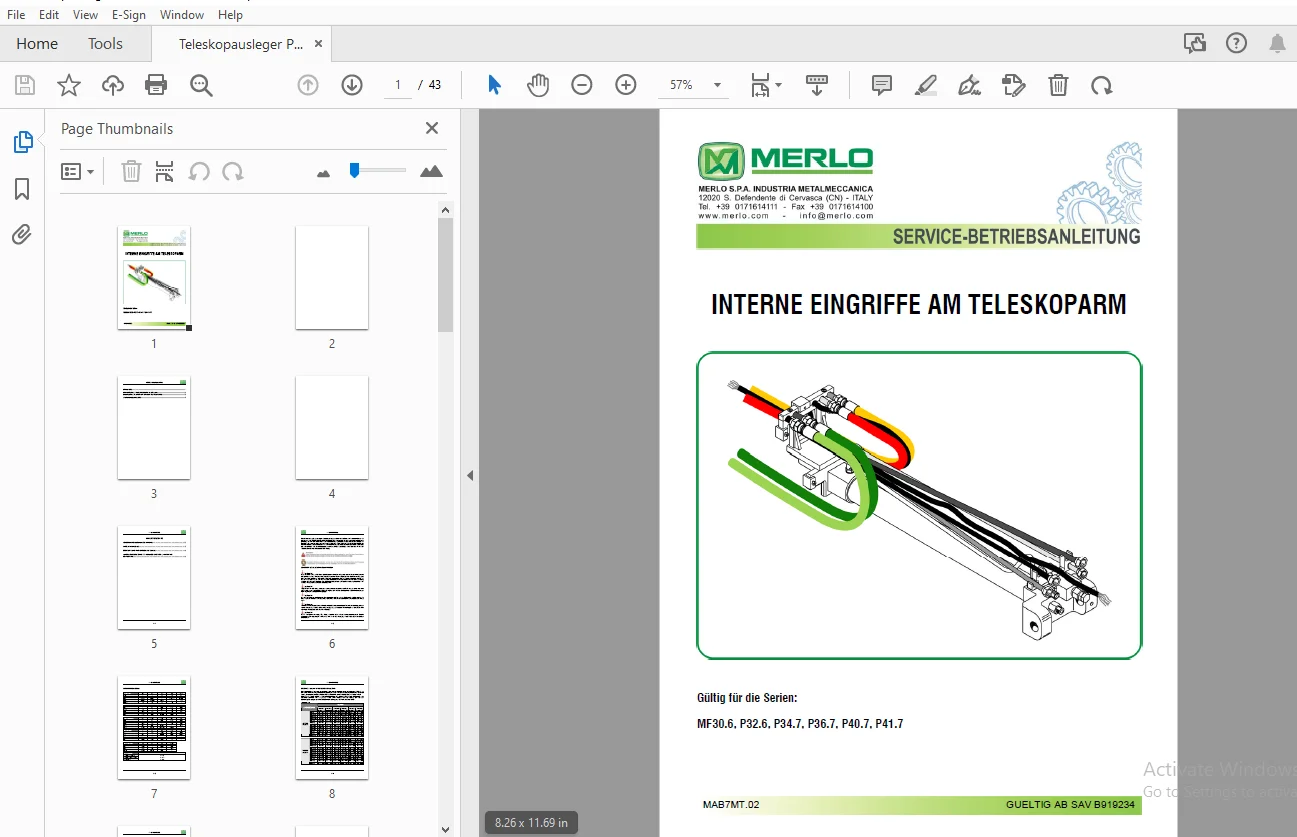Click the Save file icon
Image resolution: width=1297 pixels, height=837 pixels.
[x=24, y=85]
